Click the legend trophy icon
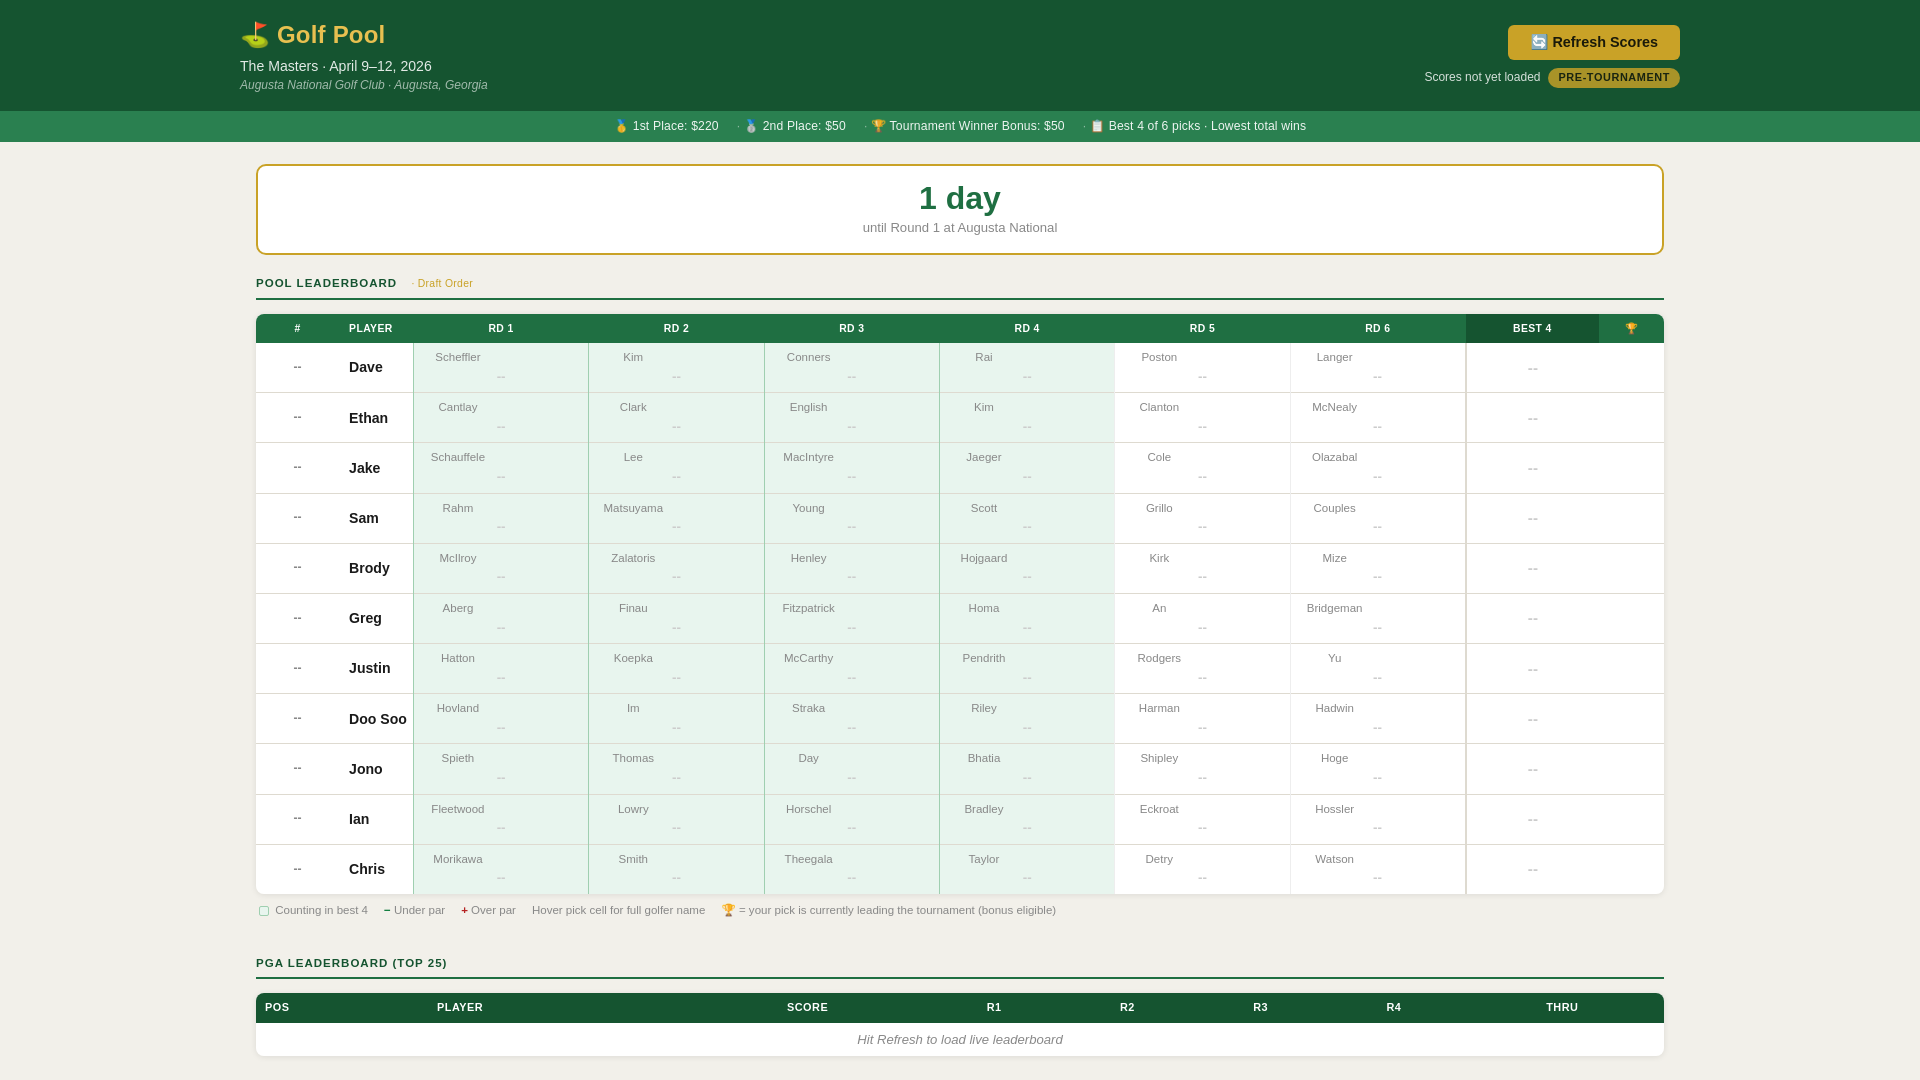Image resolution: width=1920 pixels, height=1080 pixels. coord(728,910)
